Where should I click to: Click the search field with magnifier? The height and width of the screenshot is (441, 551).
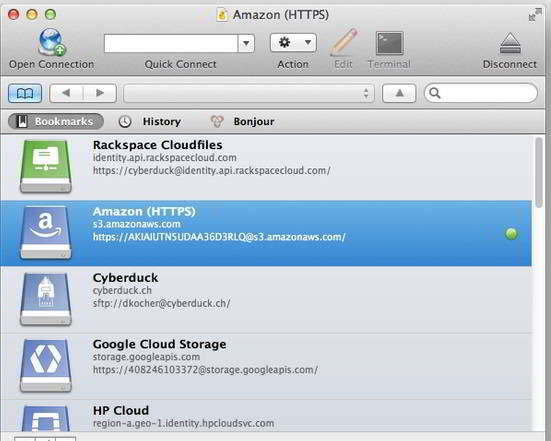coord(481,93)
